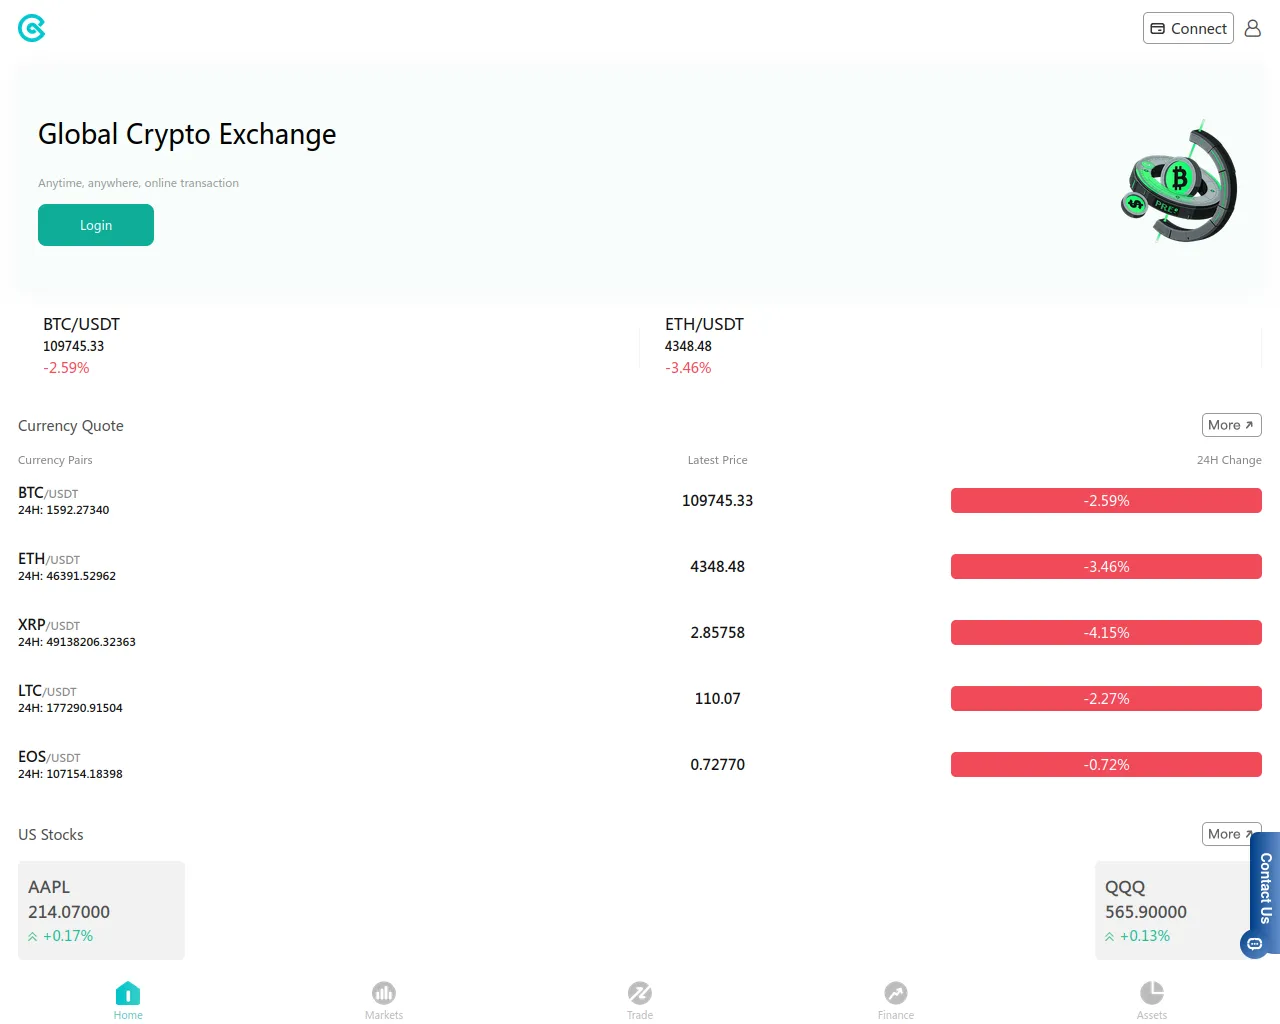Open the BTC/USDT ticker card
This screenshot has width=1280, height=1024.
[328, 346]
